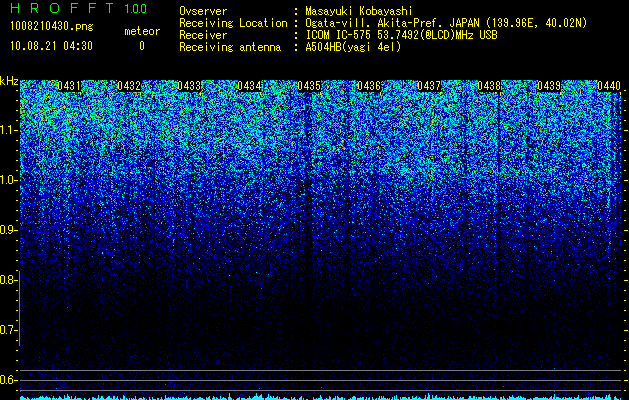Click the meteor label
Screen dimensions: 629x400
pyautogui.click(x=142, y=31)
